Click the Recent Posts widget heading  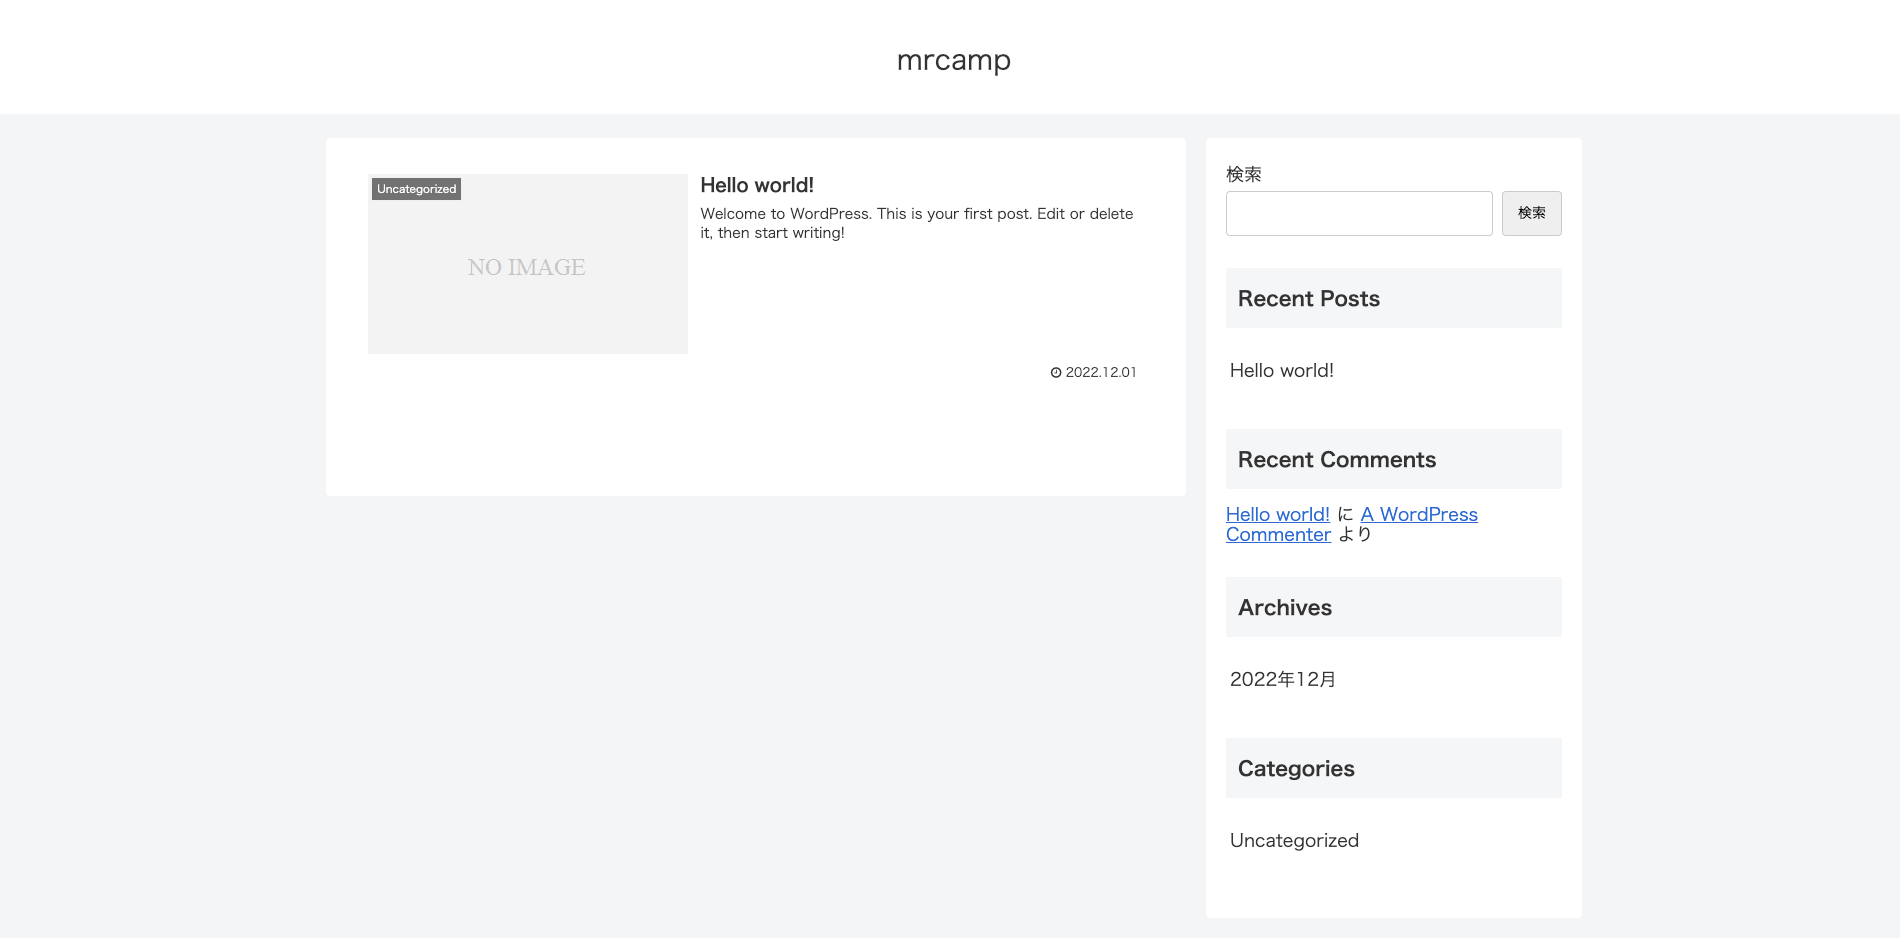(1308, 298)
